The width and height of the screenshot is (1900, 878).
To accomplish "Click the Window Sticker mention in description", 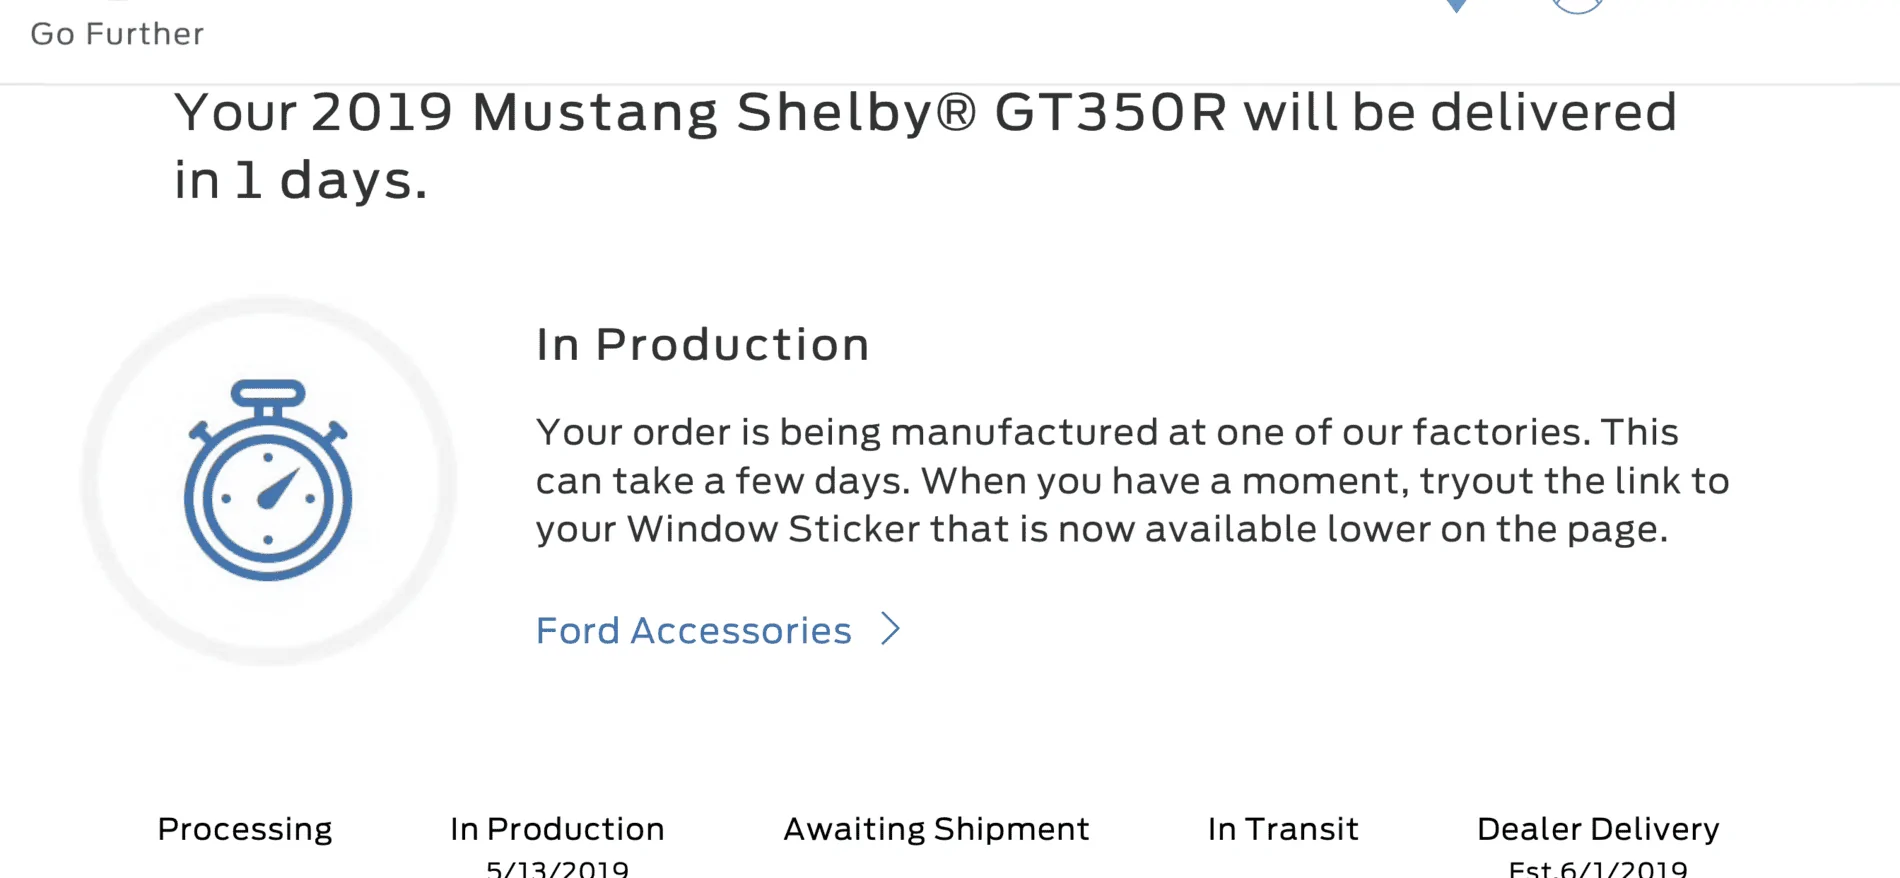I will point(774,529).
